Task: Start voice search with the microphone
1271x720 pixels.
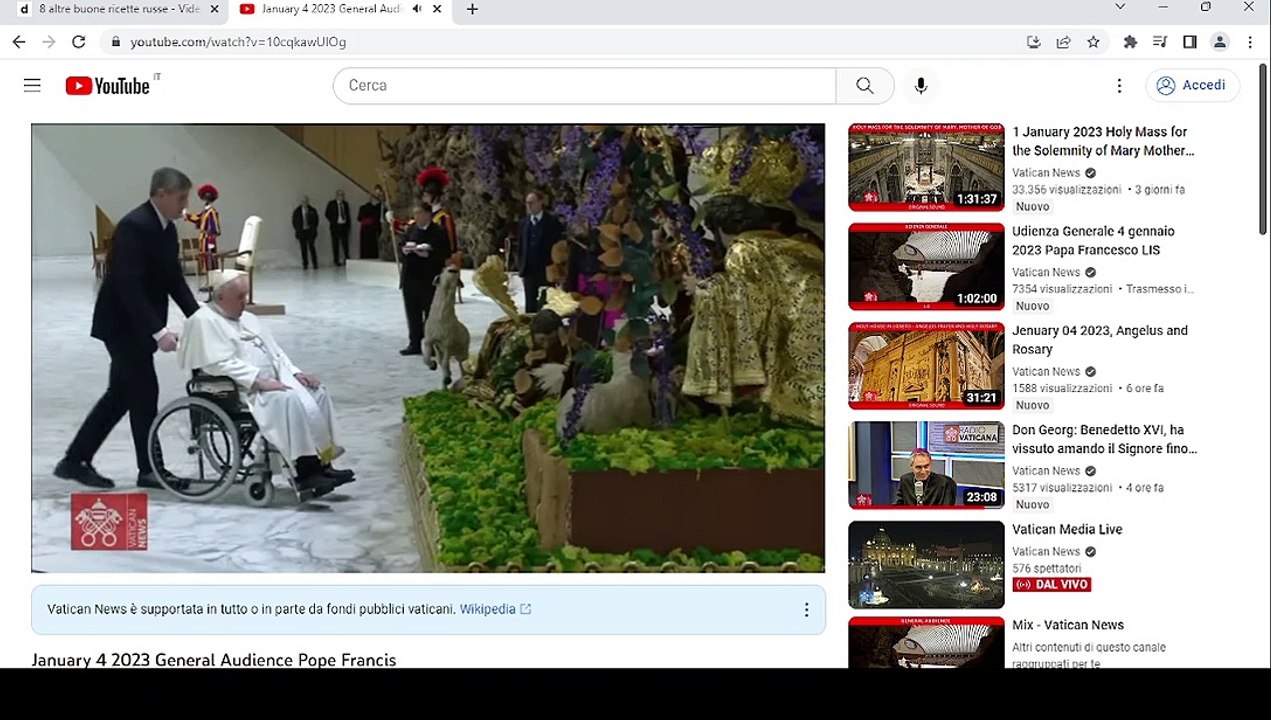Action: click(x=921, y=86)
